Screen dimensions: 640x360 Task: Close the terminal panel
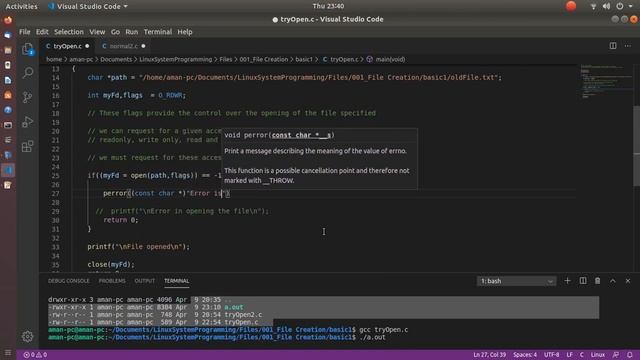pyautogui.click(x=628, y=281)
